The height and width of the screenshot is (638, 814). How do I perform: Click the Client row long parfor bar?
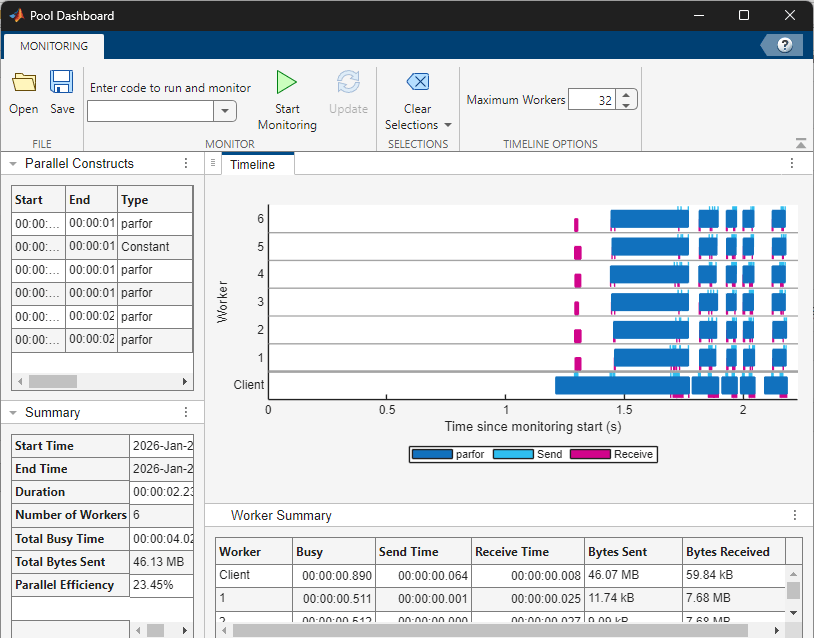tap(622, 386)
